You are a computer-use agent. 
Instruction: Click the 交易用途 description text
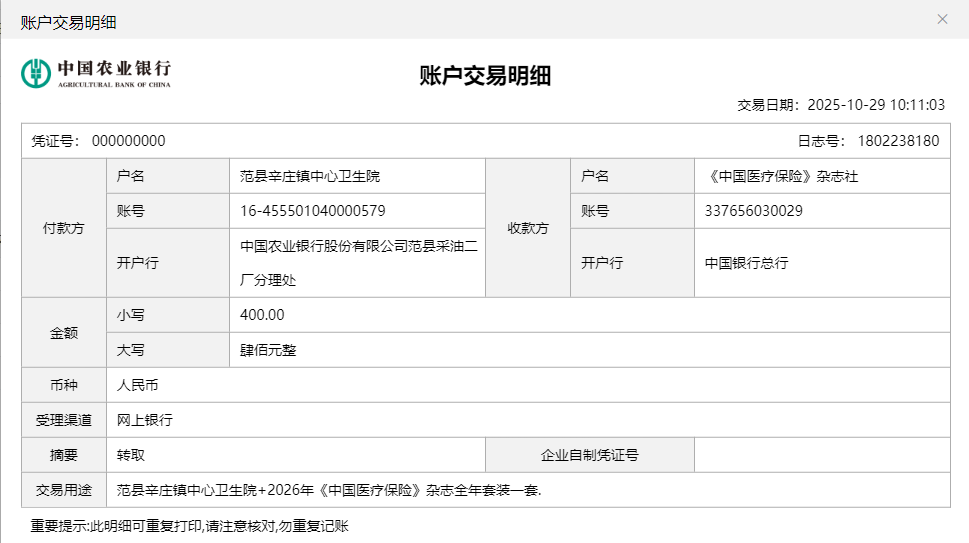pyautogui.click(x=329, y=490)
